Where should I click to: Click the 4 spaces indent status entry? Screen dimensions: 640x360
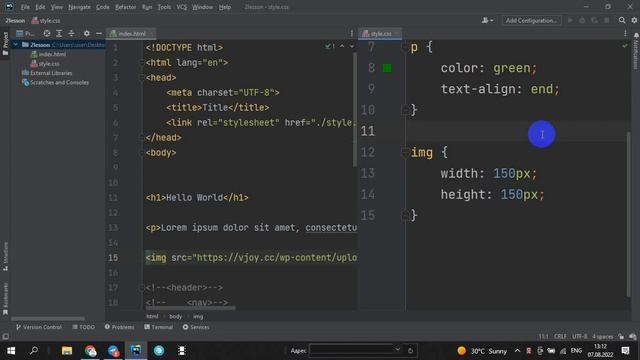pos(602,337)
